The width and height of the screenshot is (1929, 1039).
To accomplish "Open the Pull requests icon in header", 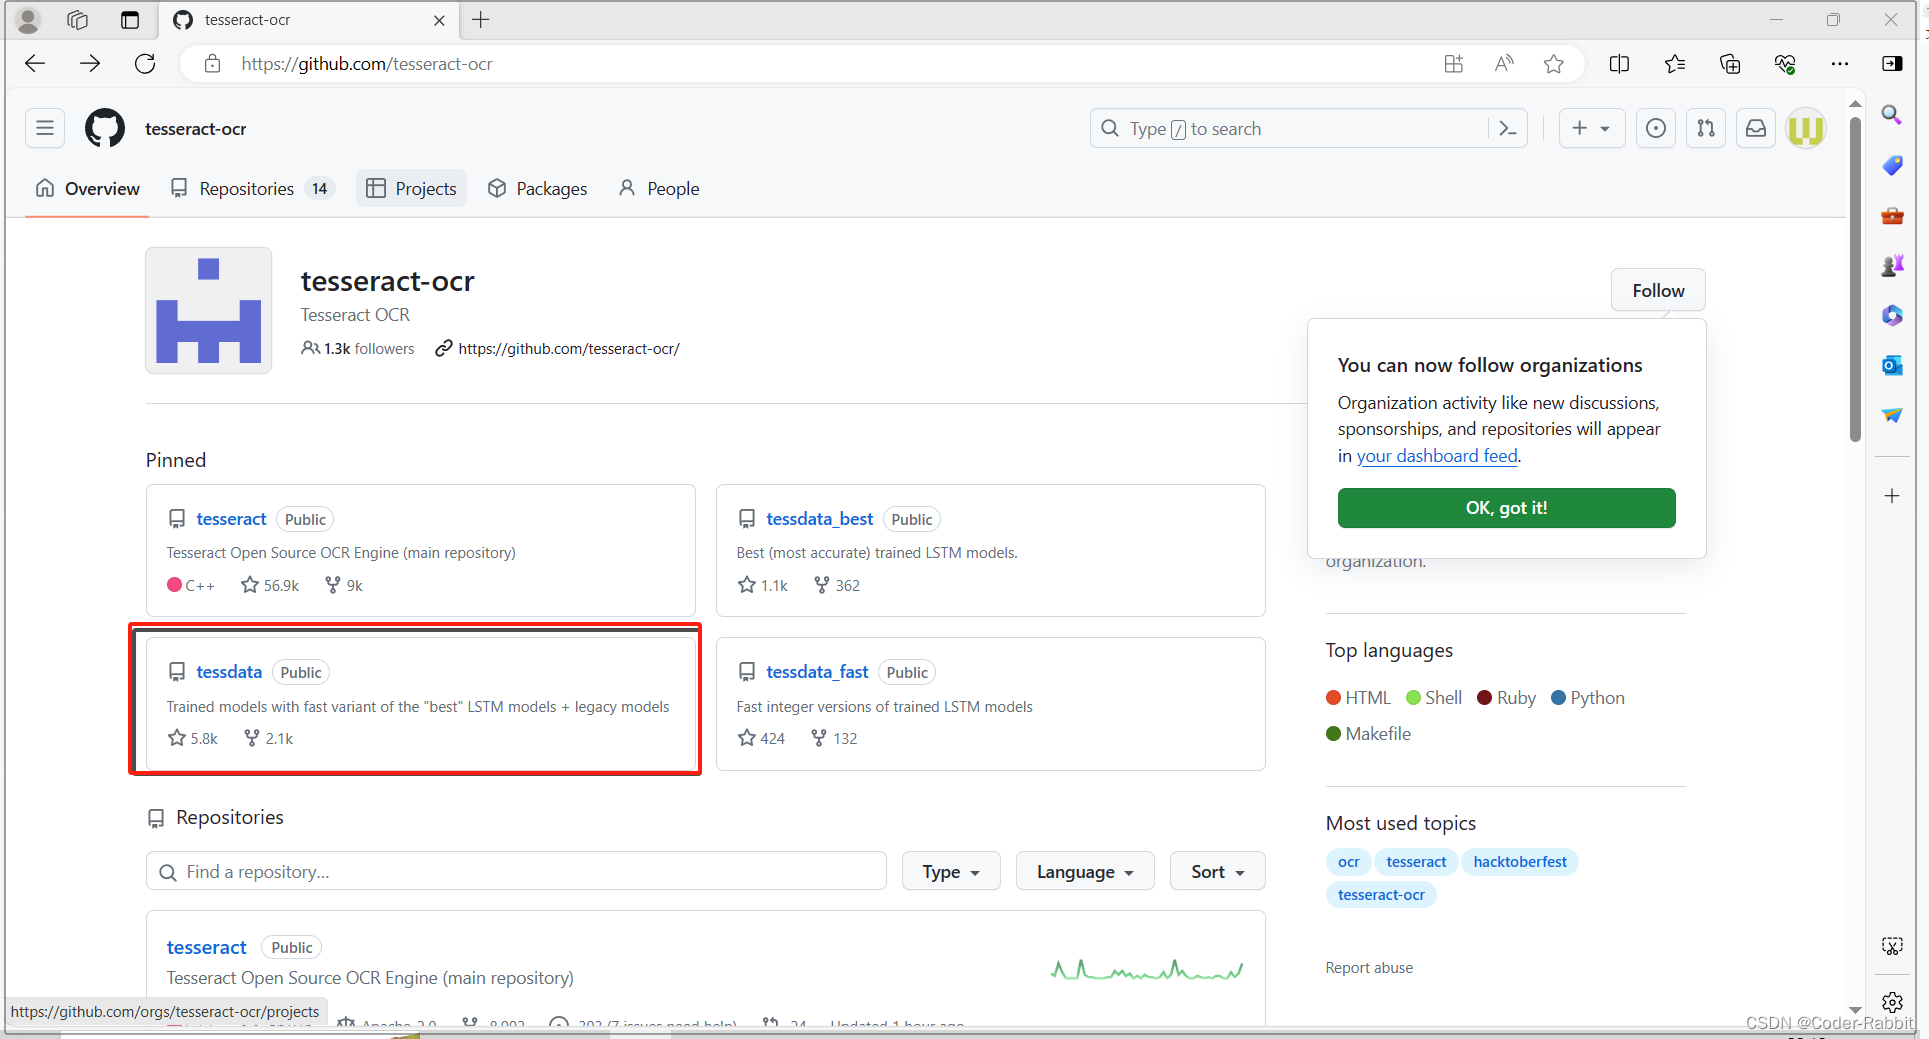I will (1706, 128).
